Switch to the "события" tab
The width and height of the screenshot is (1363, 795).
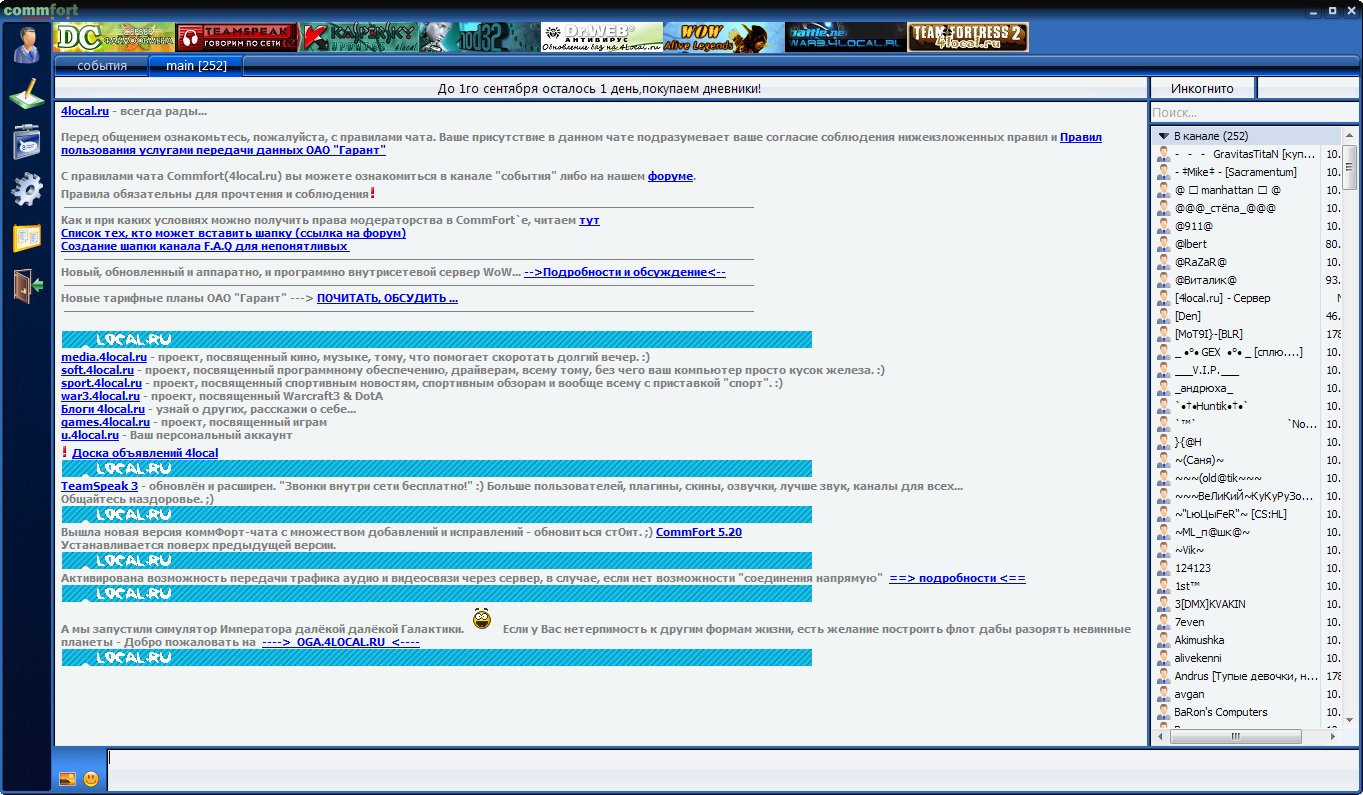[x=101, y=66]
